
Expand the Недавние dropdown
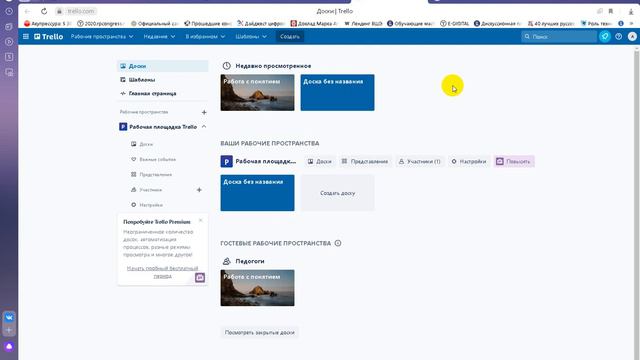point(159,36)
